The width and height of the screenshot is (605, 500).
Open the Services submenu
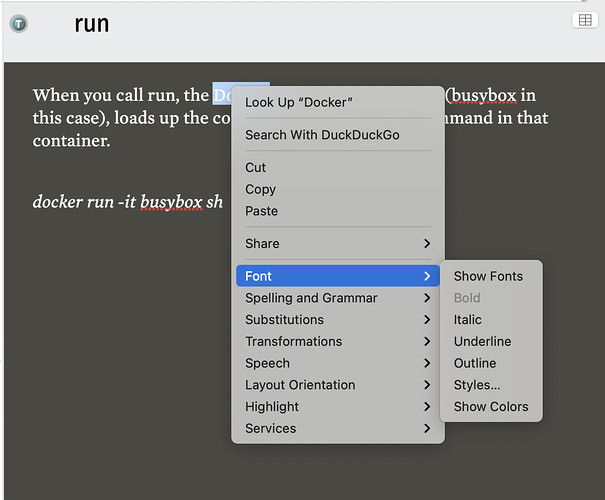[338, 428]
